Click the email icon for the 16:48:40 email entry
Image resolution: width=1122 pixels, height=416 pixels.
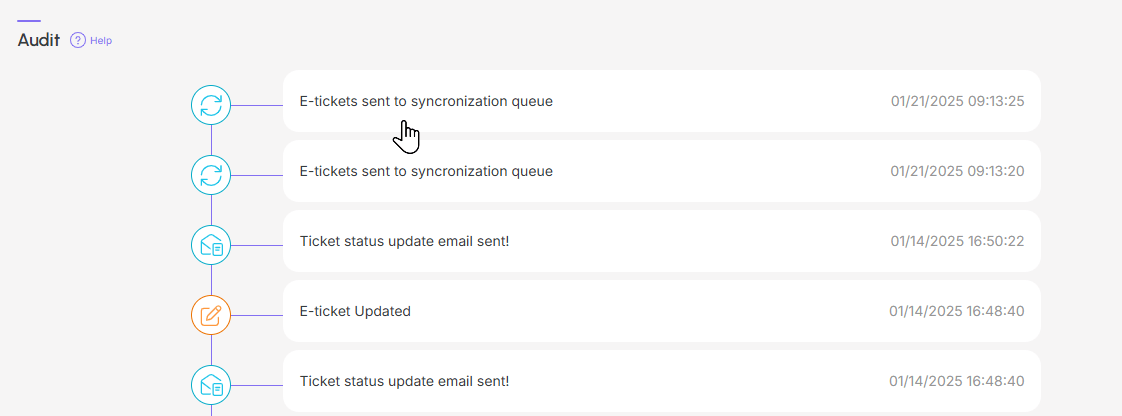211,385
